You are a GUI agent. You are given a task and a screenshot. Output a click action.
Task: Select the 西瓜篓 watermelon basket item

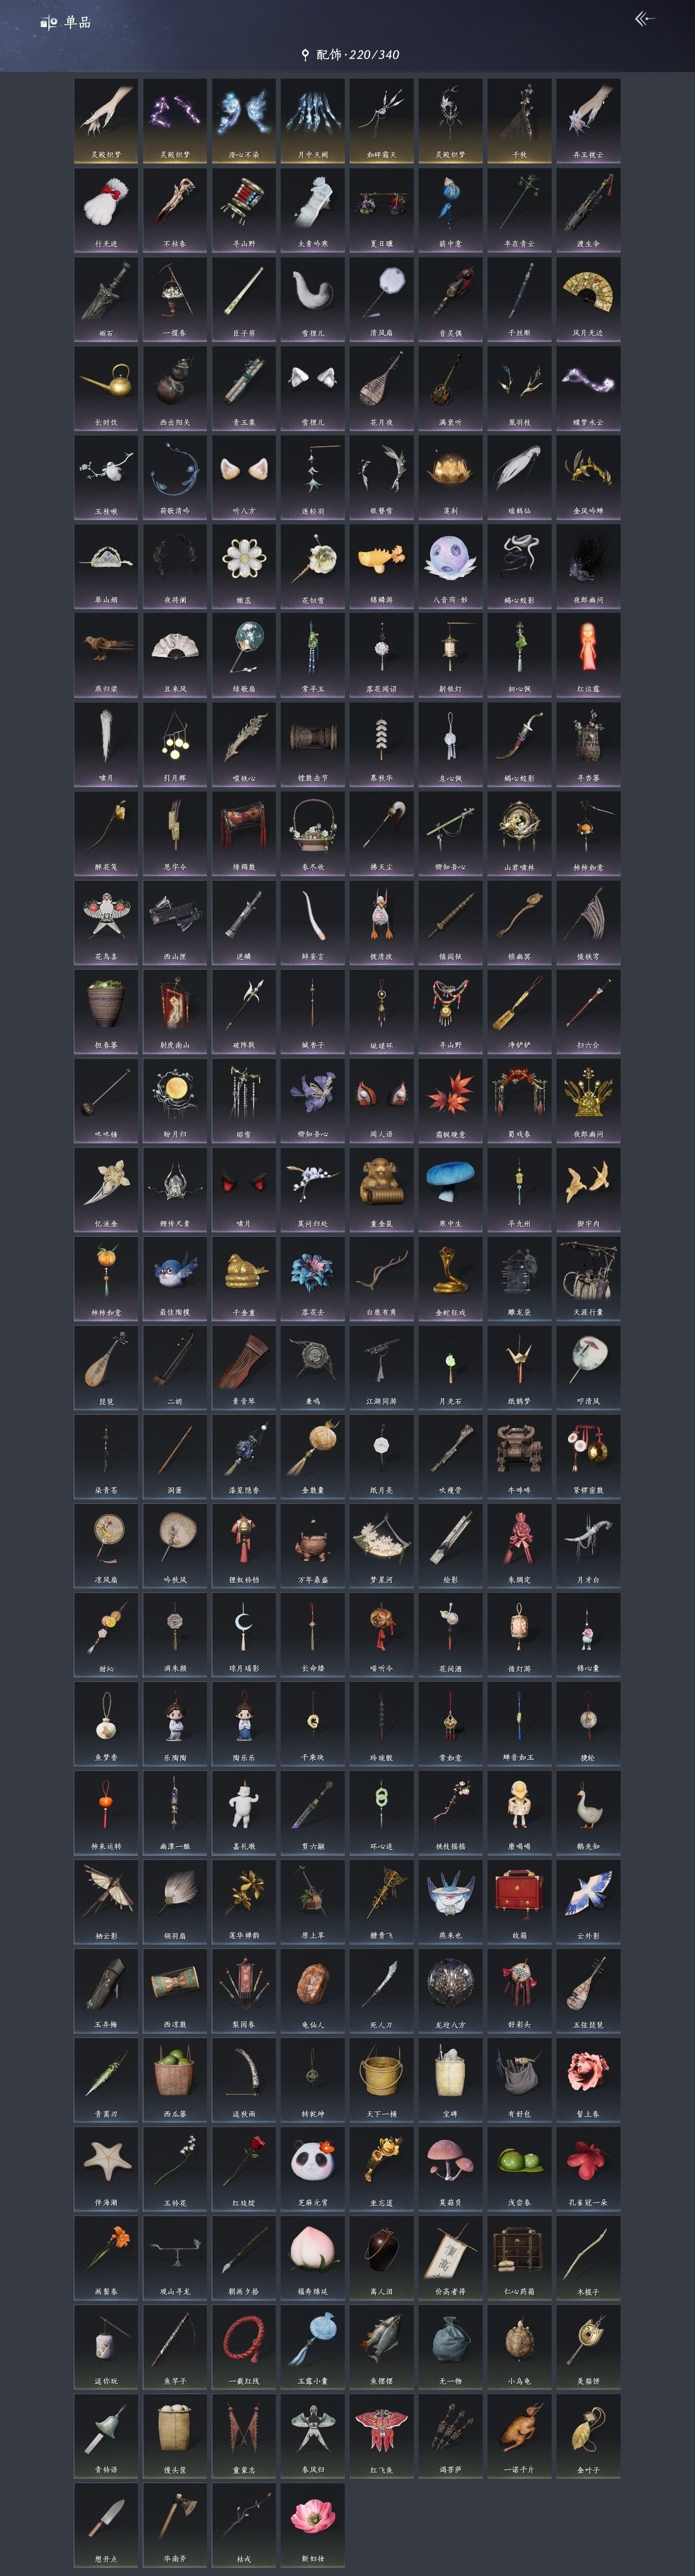[x=175, y=2080]
